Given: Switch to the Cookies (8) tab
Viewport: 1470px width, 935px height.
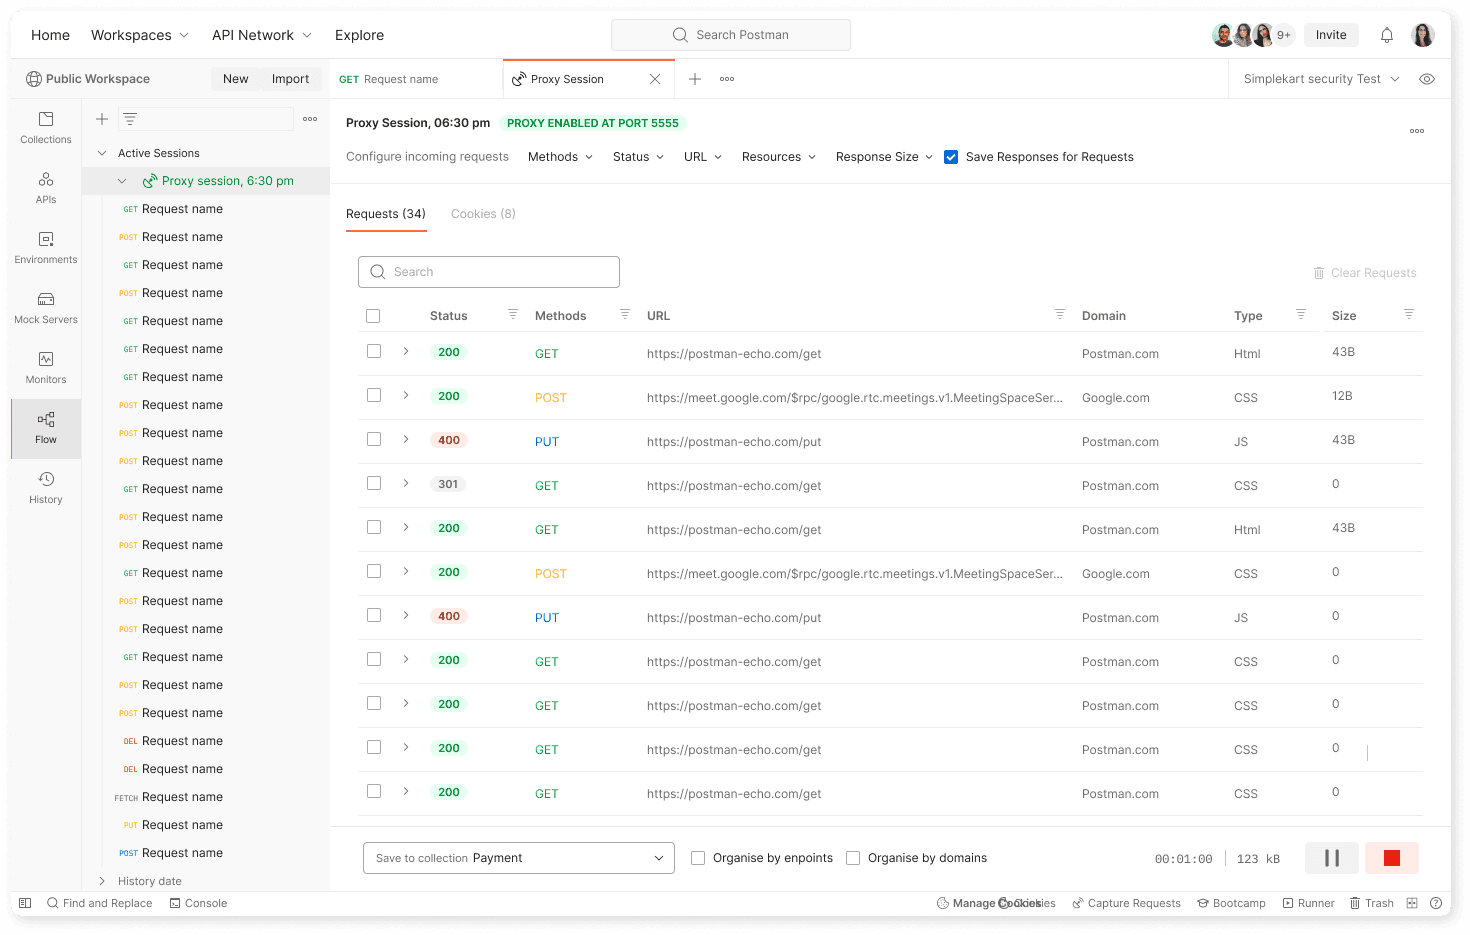Looking at the screenshot, I should point(483,214).
